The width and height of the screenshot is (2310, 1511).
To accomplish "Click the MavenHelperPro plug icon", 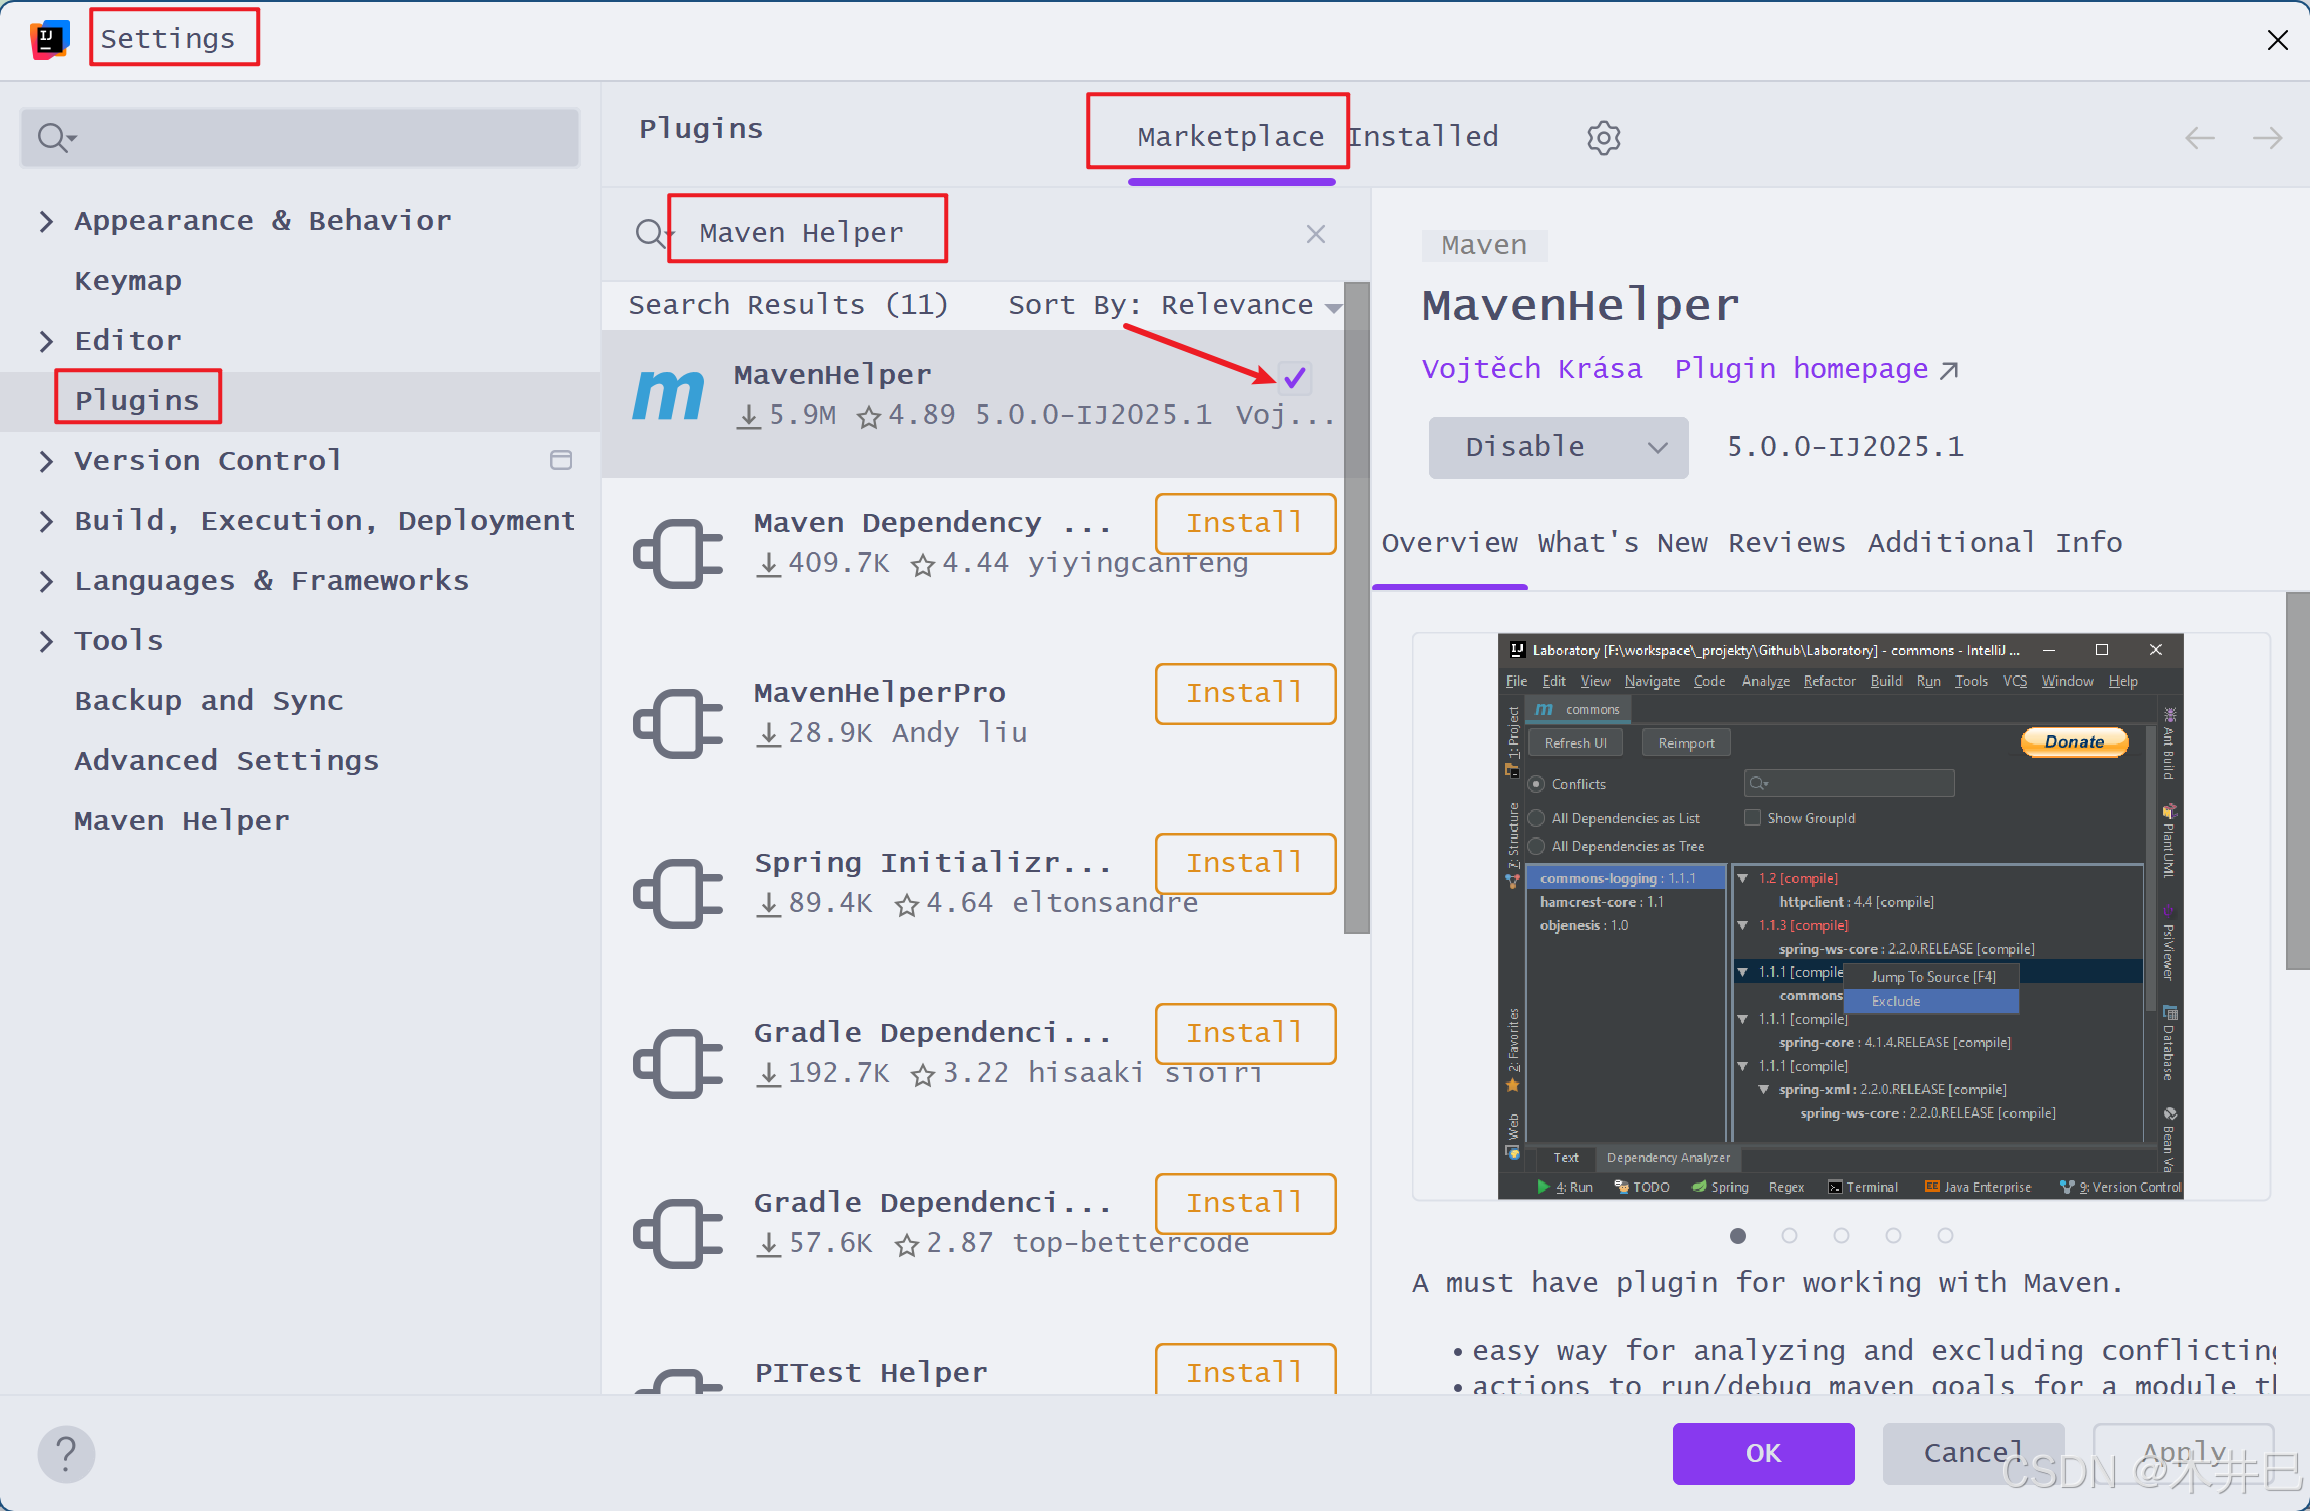I will point(678,723).
